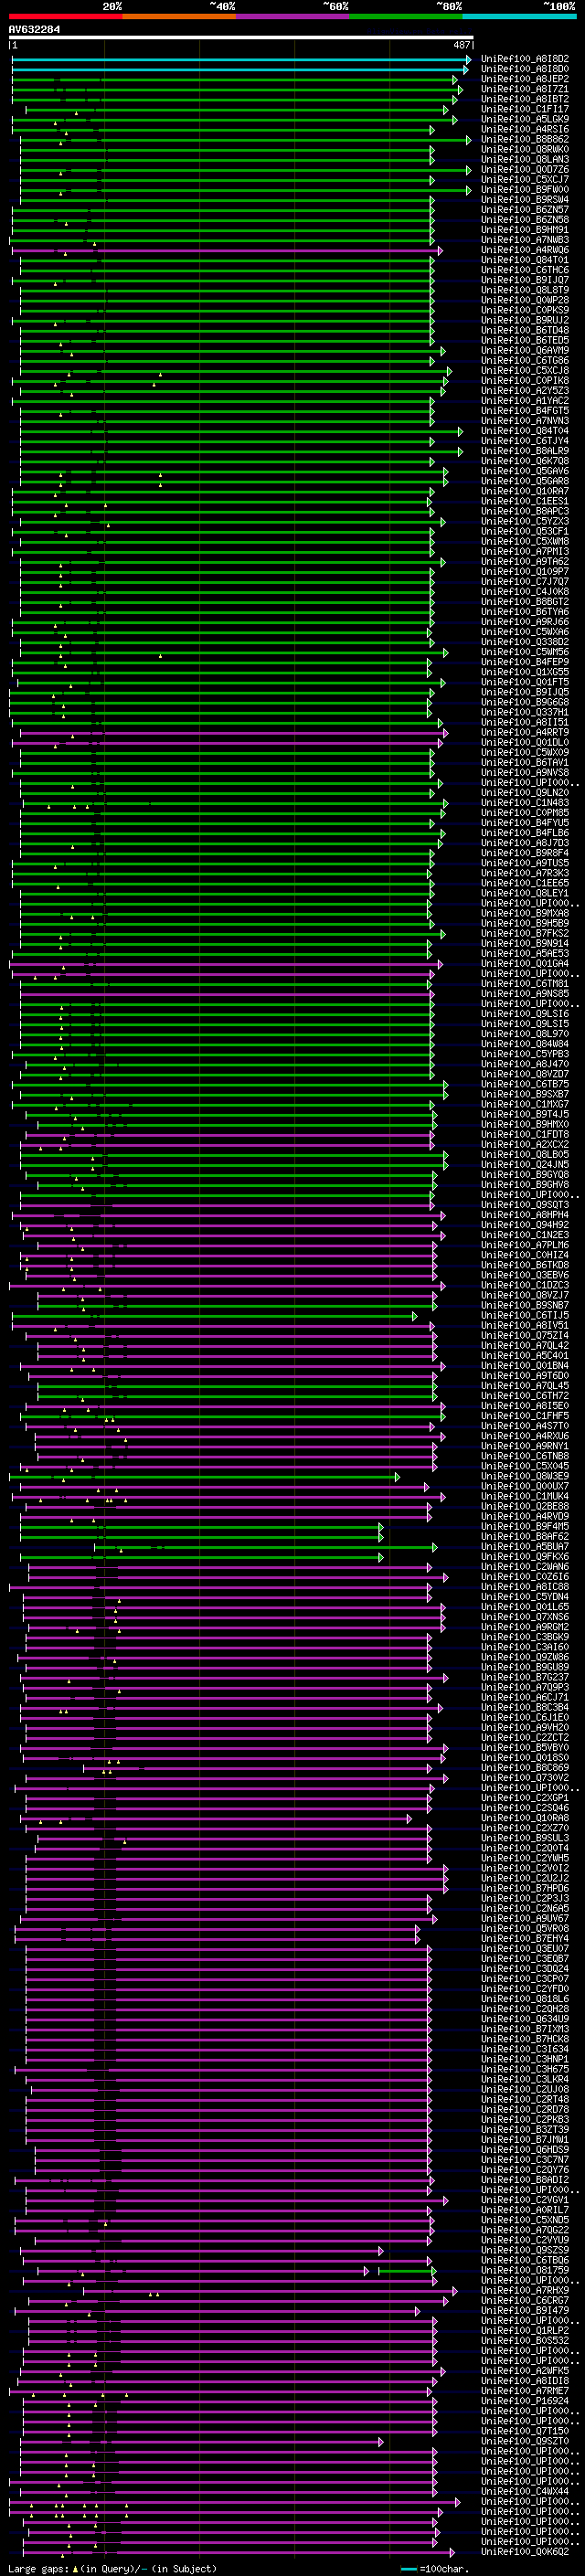Image resolution: width=585 pixels, height=2576 pixels.
Task: Select the UniRef100_B9I479 label
Action: [x=525, y=2310]
